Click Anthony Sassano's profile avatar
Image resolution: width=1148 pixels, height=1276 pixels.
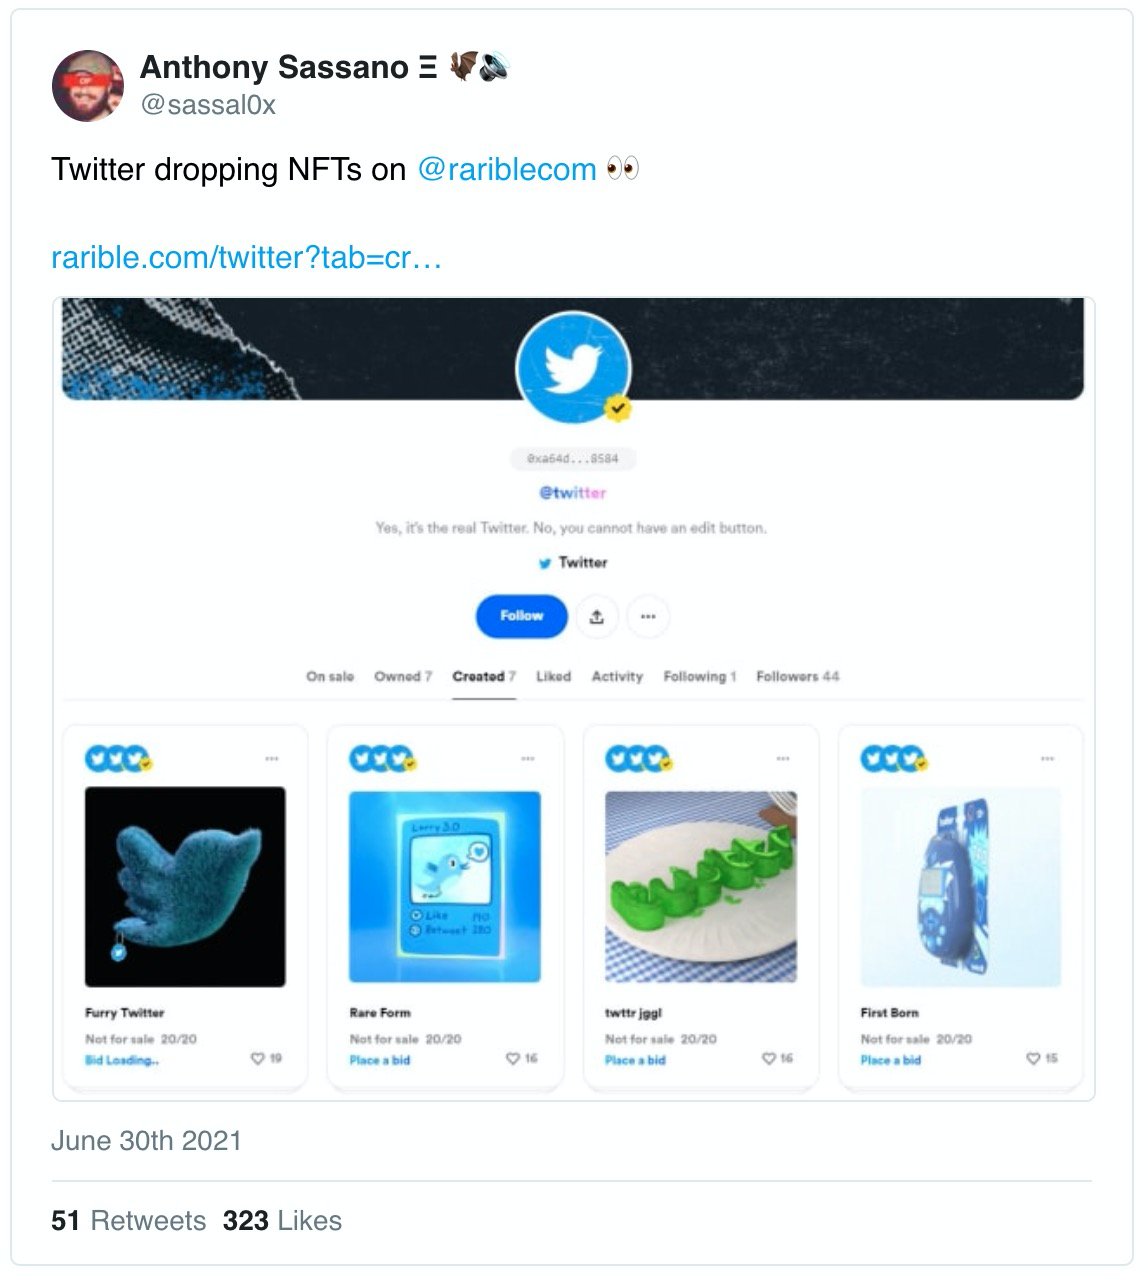(88, 86)
